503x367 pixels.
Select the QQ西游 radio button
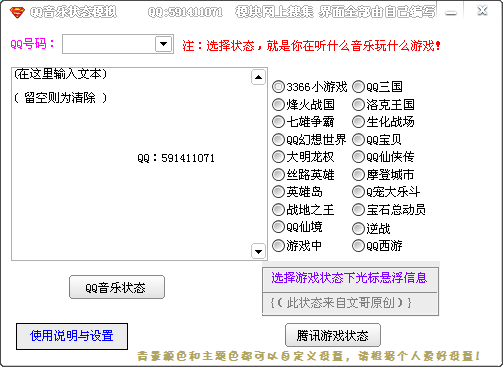click(x=358, y=246)
